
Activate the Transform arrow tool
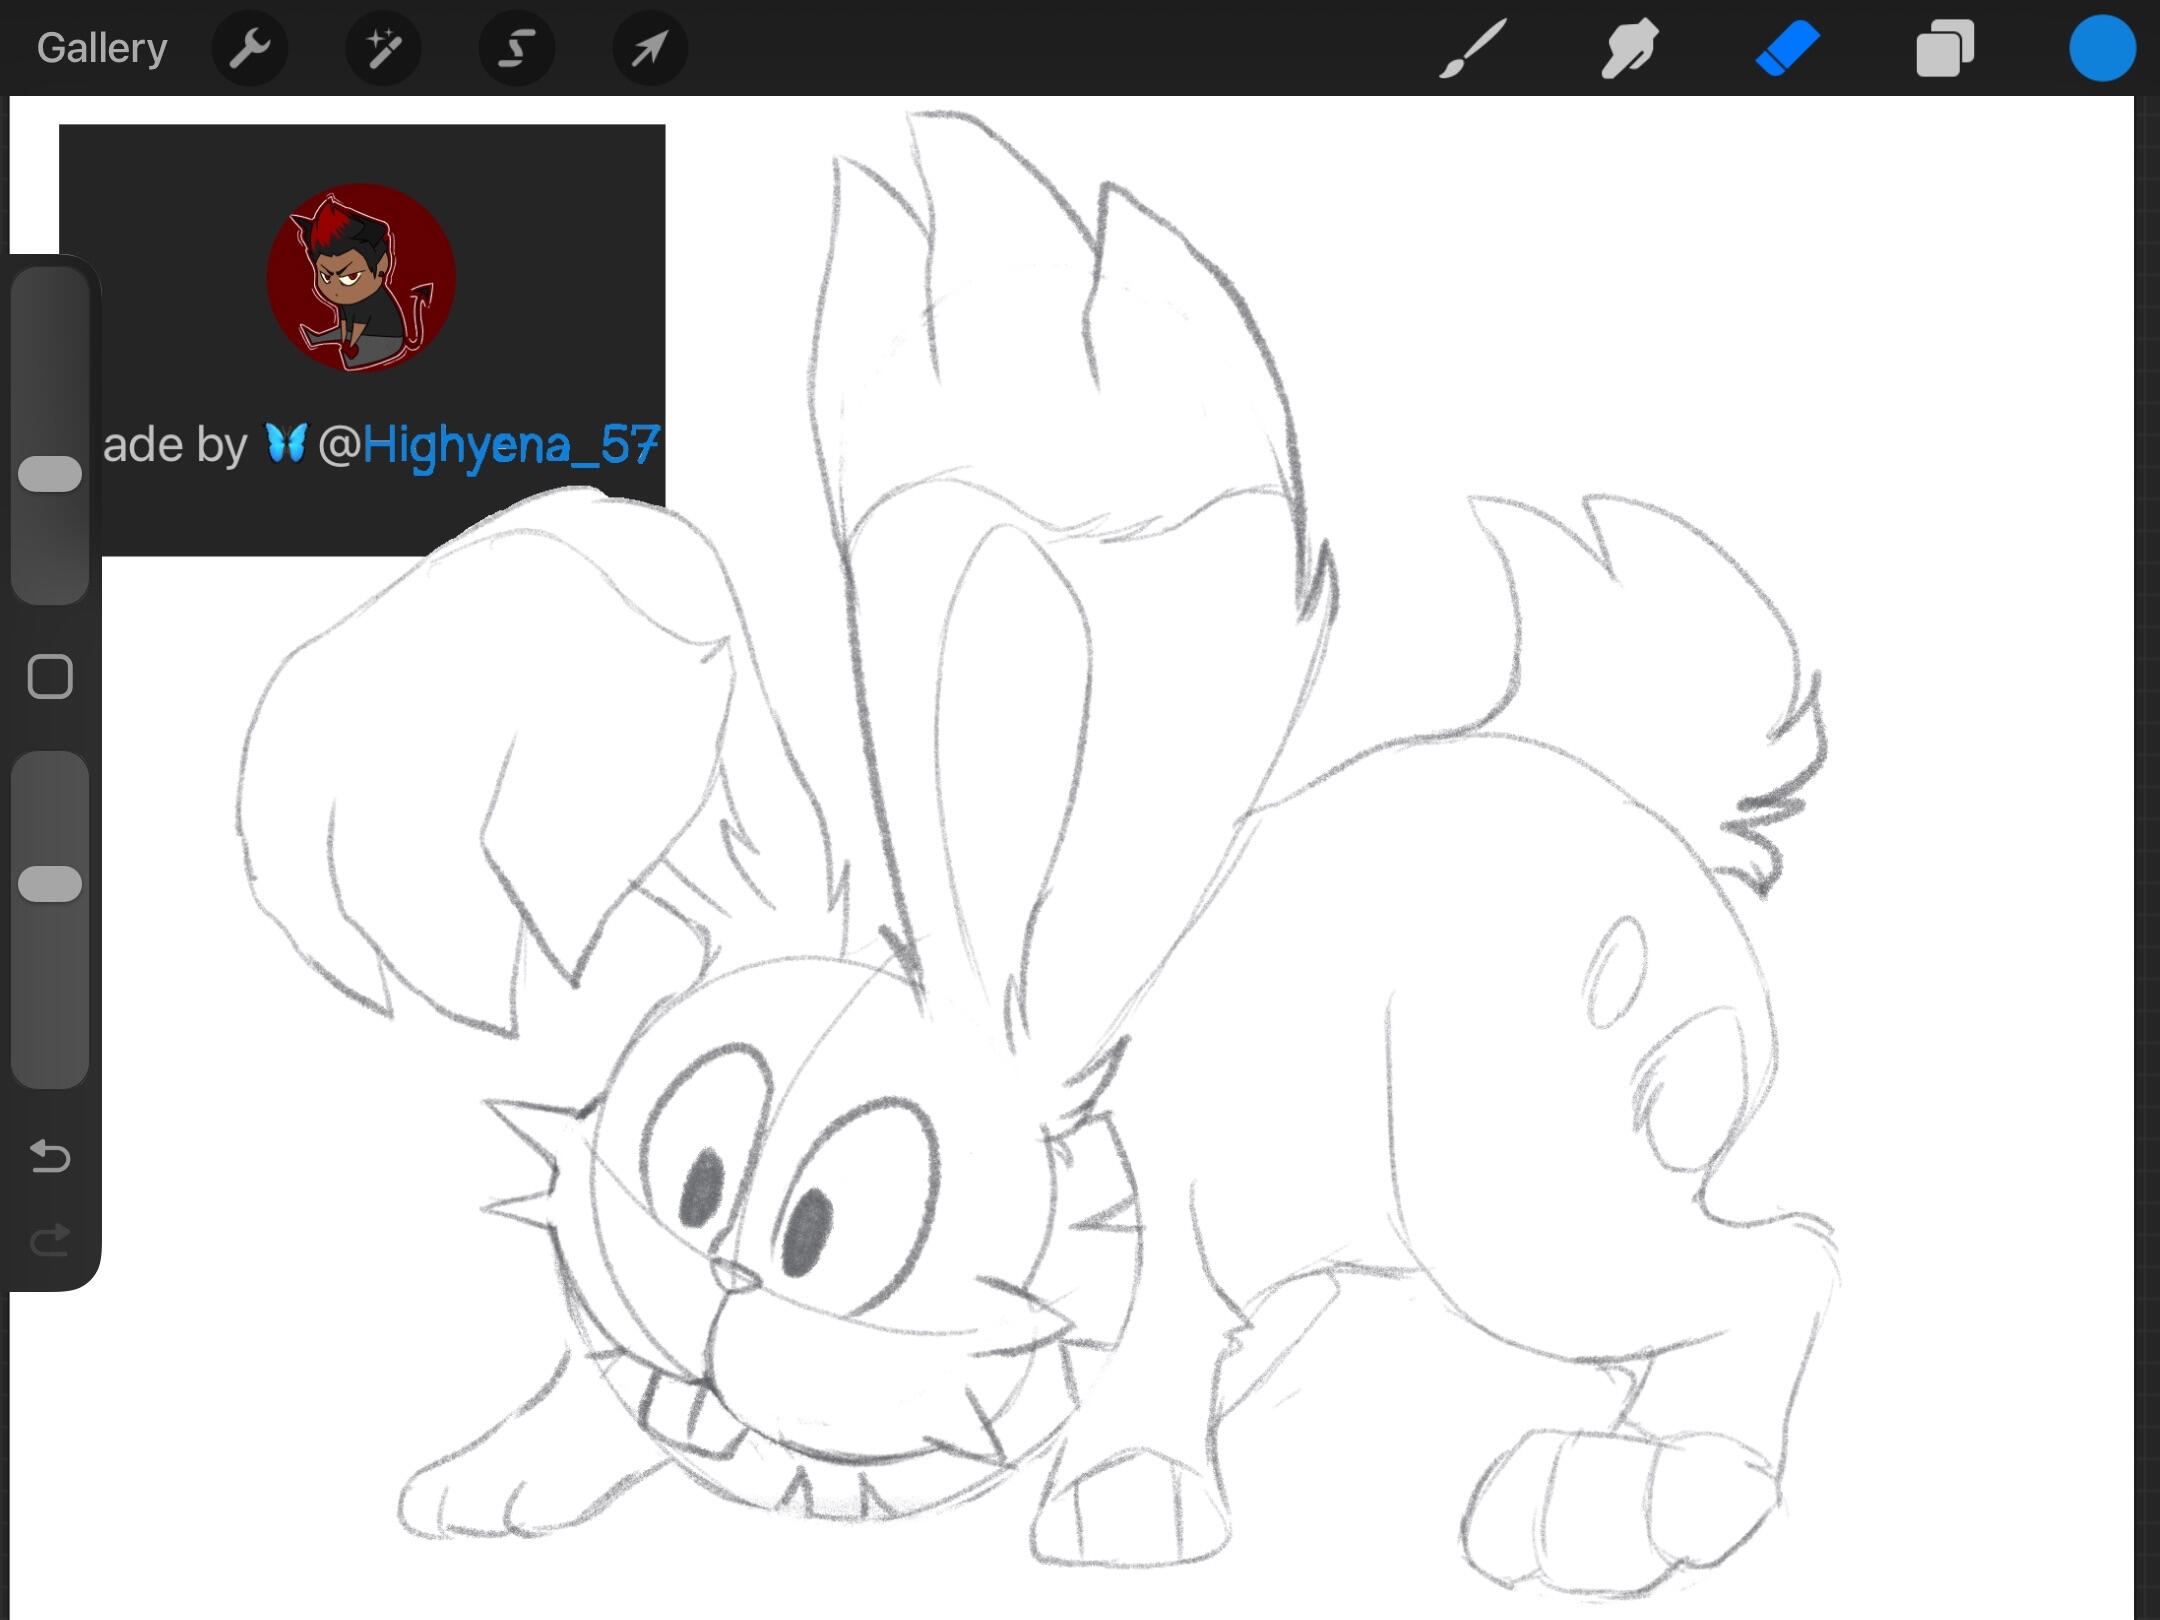(x=649, y=48)
